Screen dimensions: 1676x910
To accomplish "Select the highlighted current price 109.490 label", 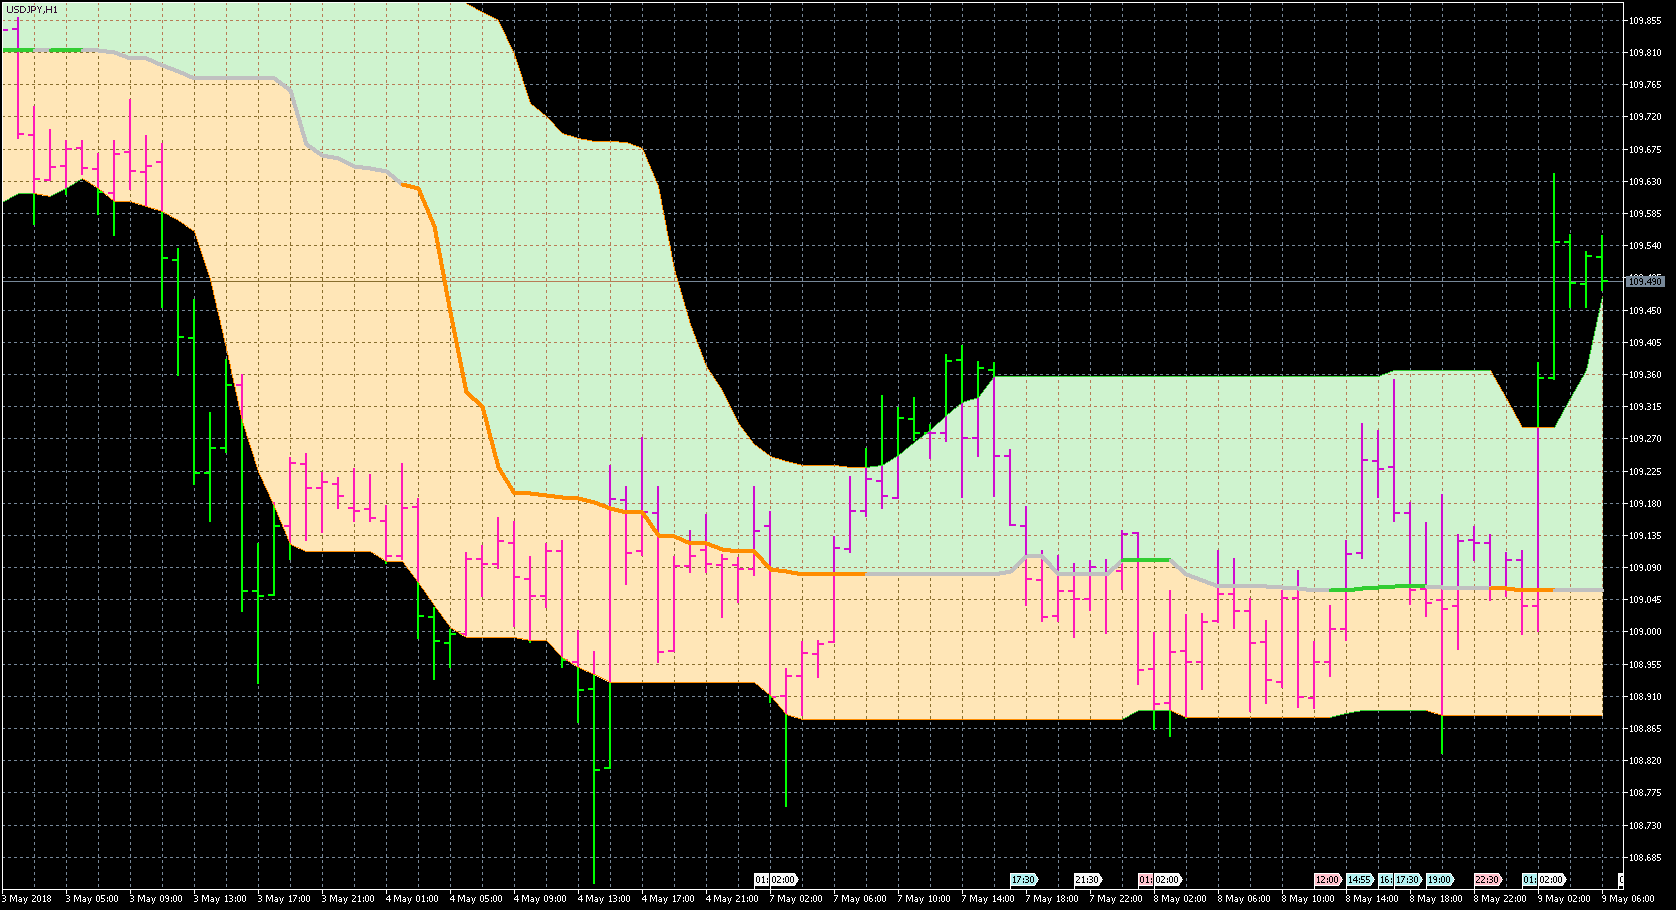I will (x=1645, y=282).
